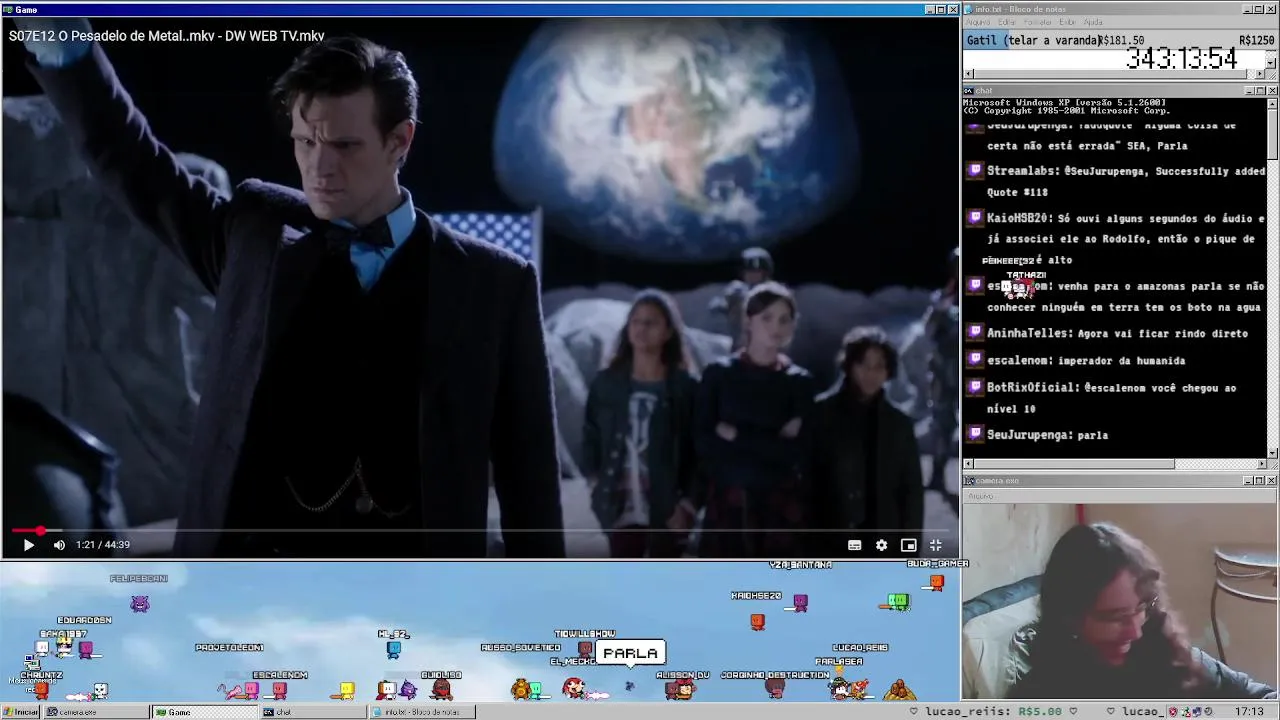Open video player settings gear
The width and height of the screenshot is (1280, 720).
pyautogui.click(x=881, y=545)
